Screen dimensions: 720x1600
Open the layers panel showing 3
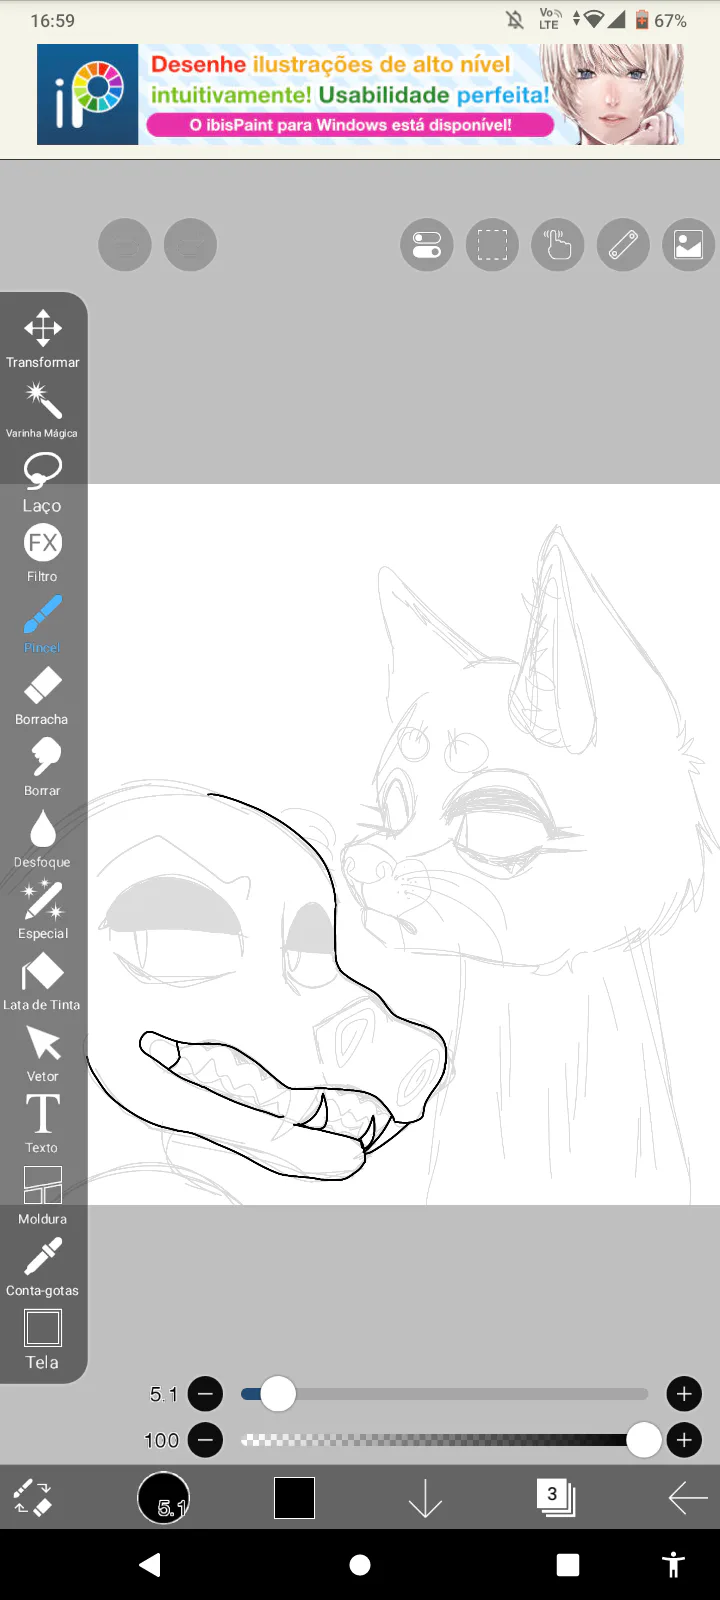coord(555,1497)
